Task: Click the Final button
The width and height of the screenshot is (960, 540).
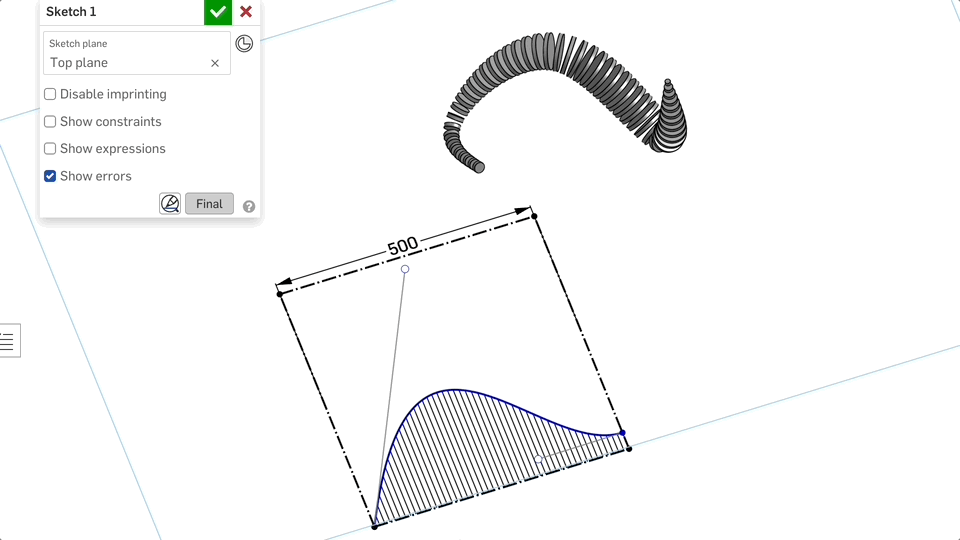Action: click(x=209, y=204)
